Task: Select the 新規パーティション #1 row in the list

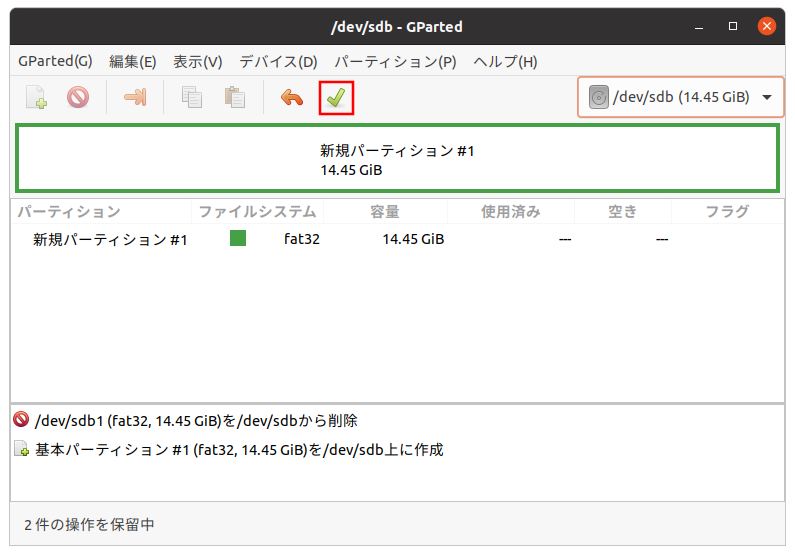Action: coord(110,240)
